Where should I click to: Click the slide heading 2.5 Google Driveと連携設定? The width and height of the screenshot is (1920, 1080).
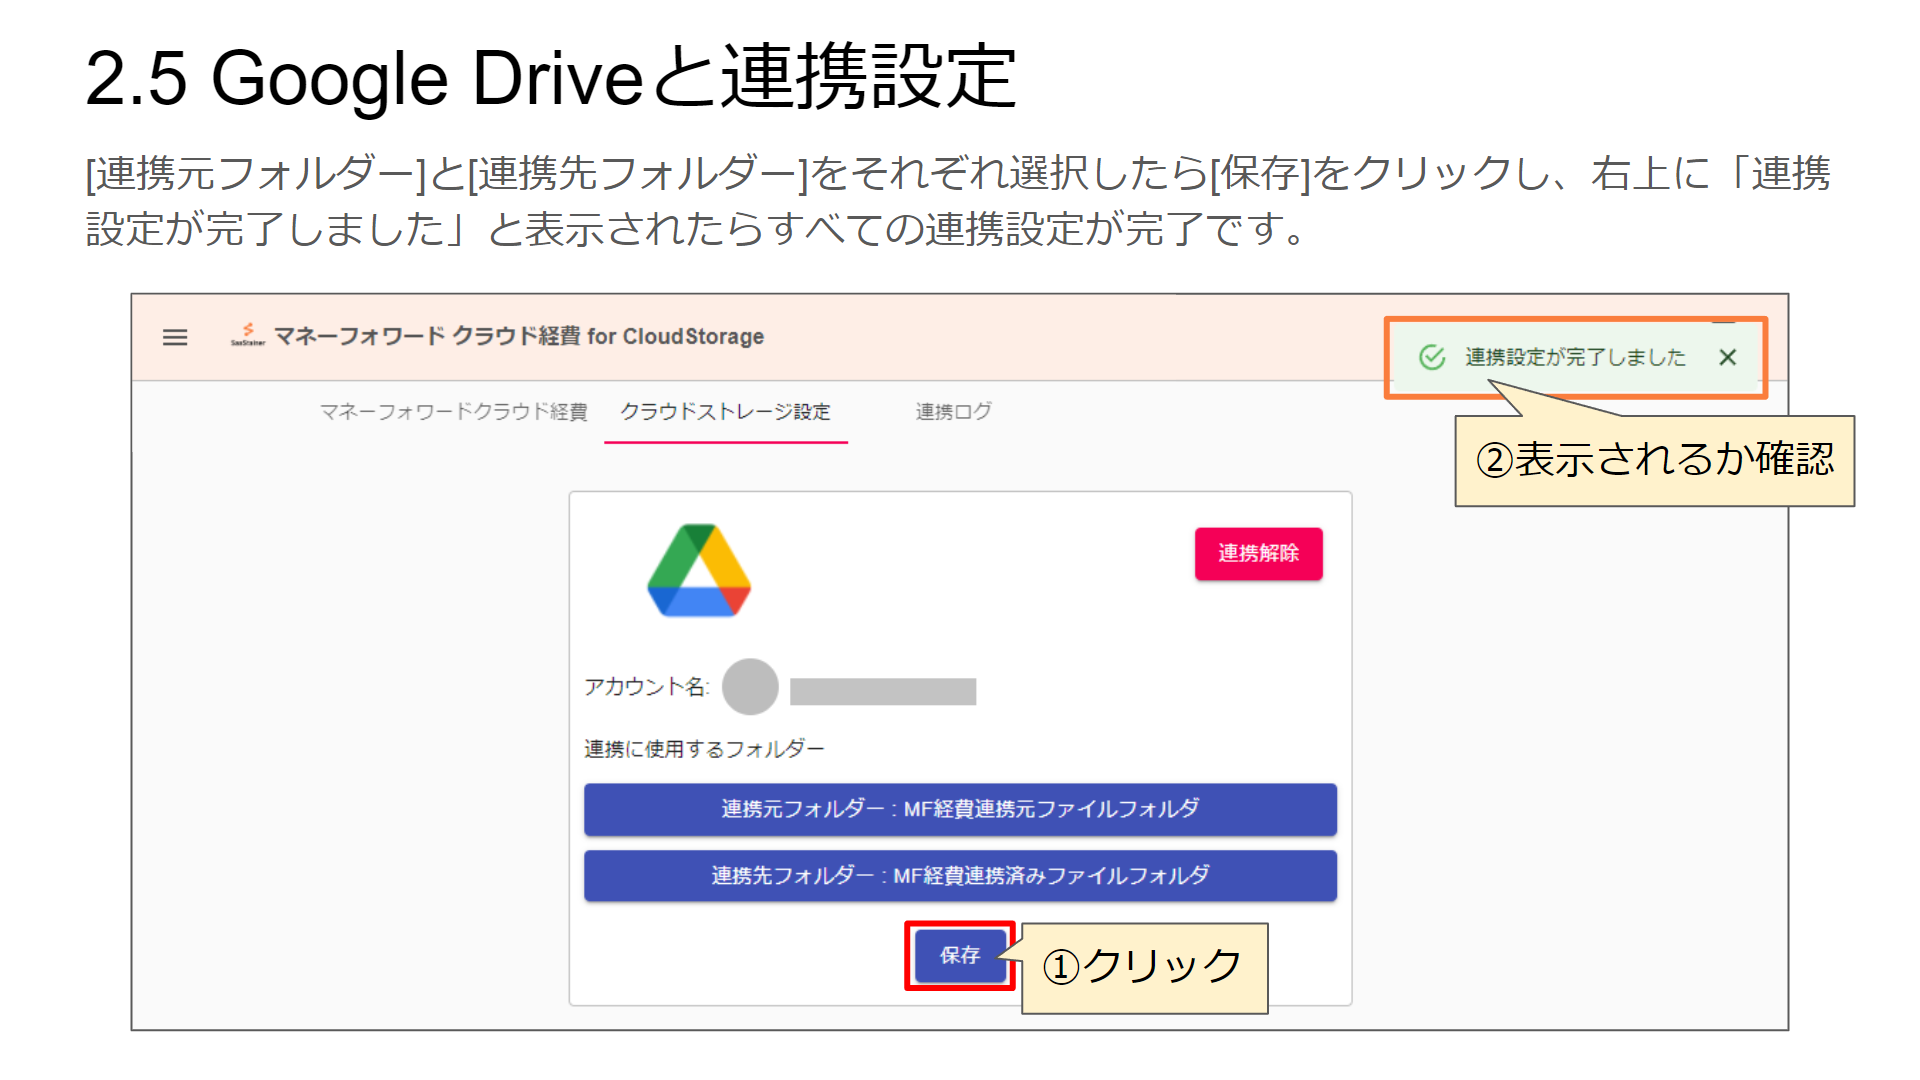tap(551, 78)
